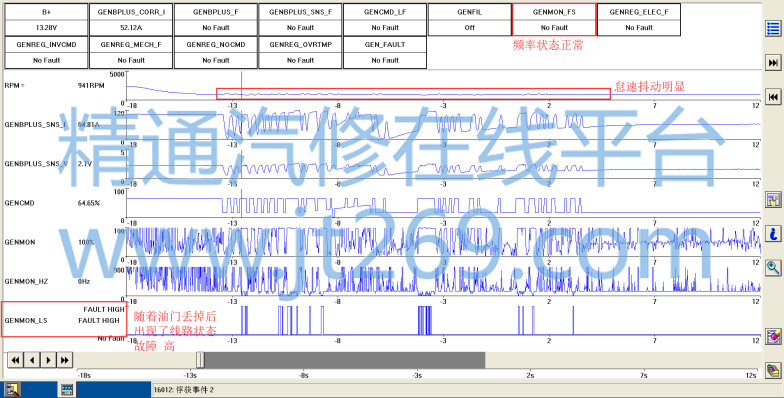Click the fast rewind playback button
The image size is (784, 398).
pyautogui.click(x=16, y=360)
